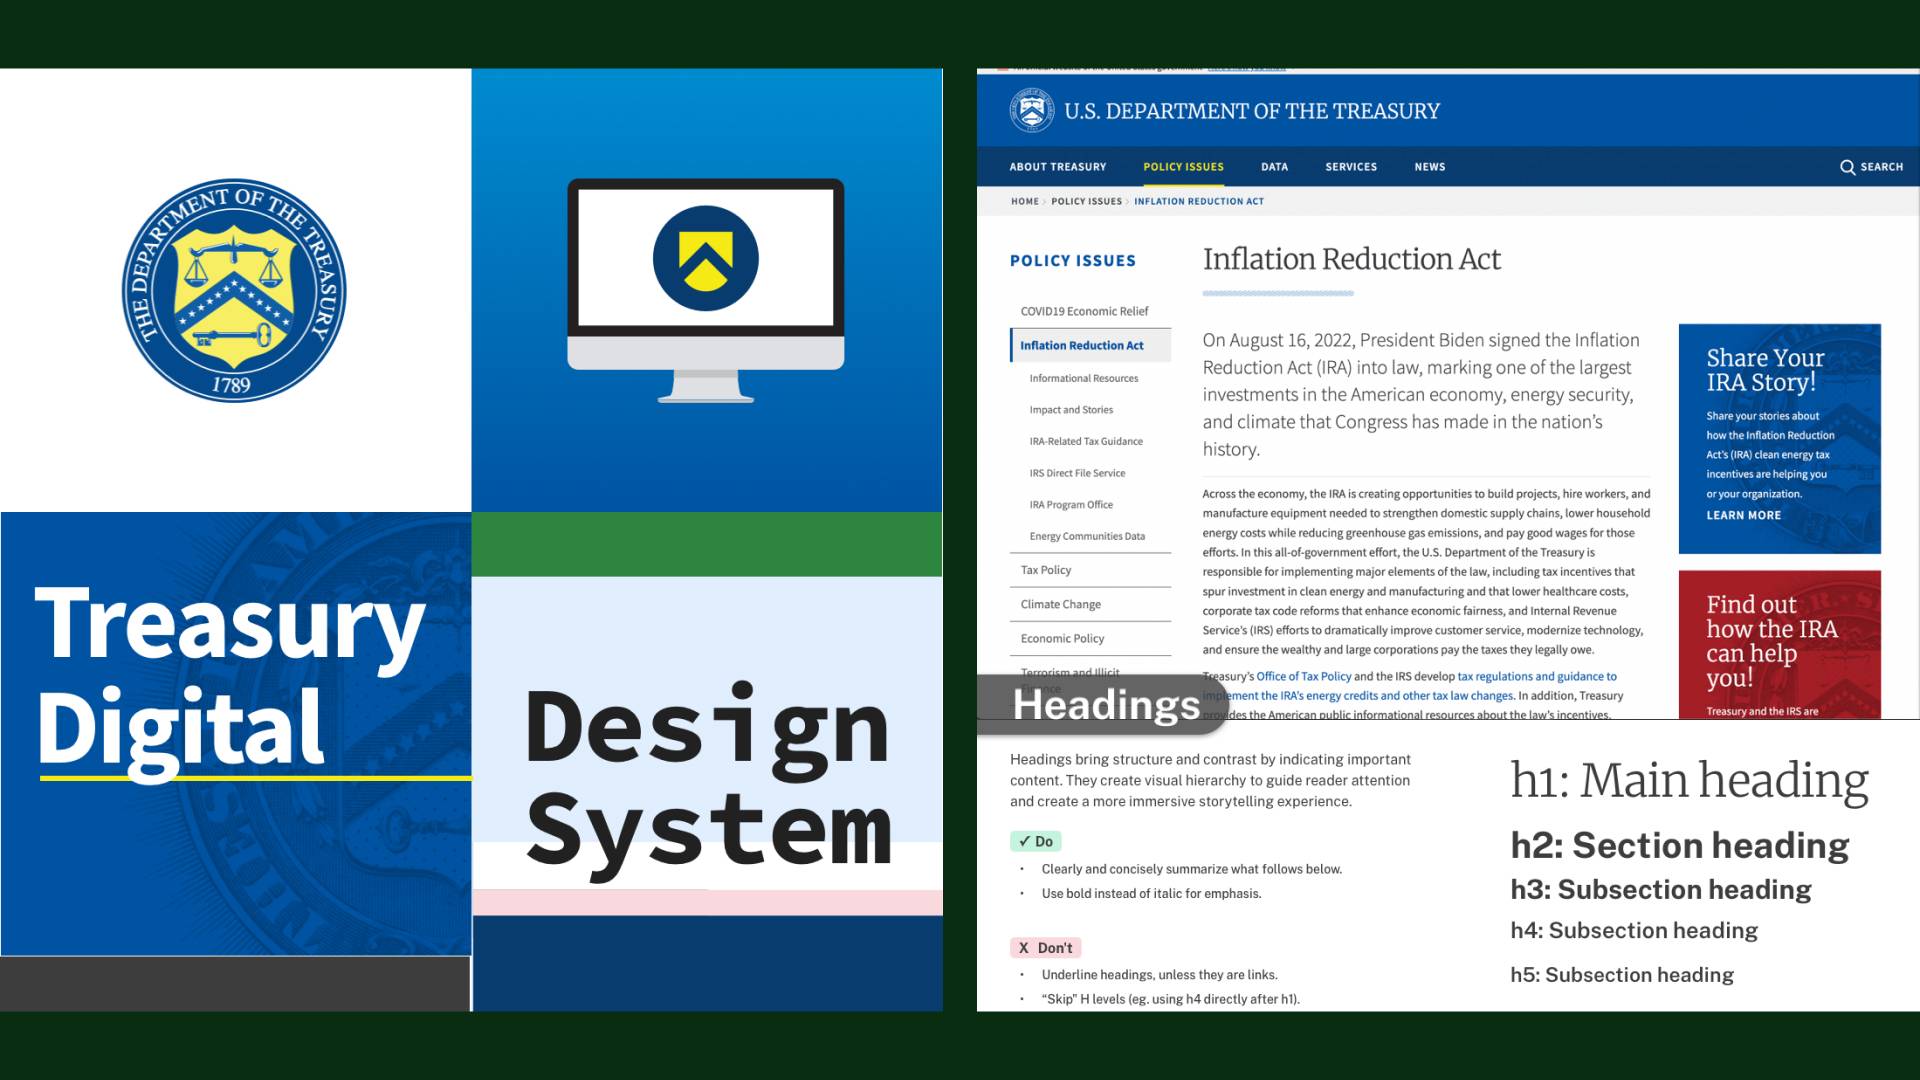1920x1080 pixels.
Task: Click the POLICY ISSUES navigation tab
Action: point(1182,166)
